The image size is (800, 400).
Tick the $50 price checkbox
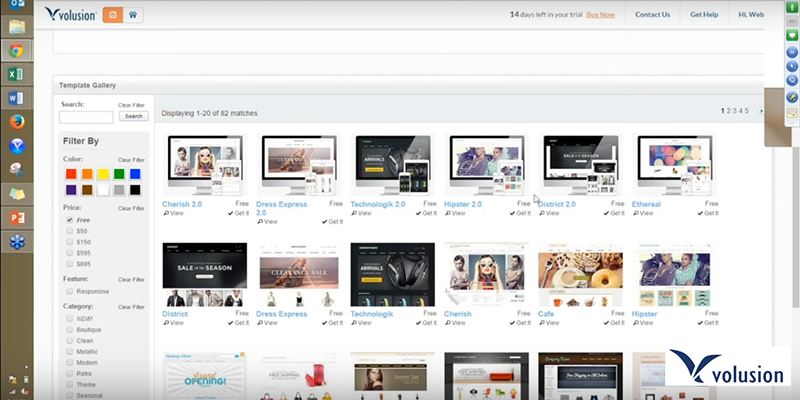(x=69, y=230)
